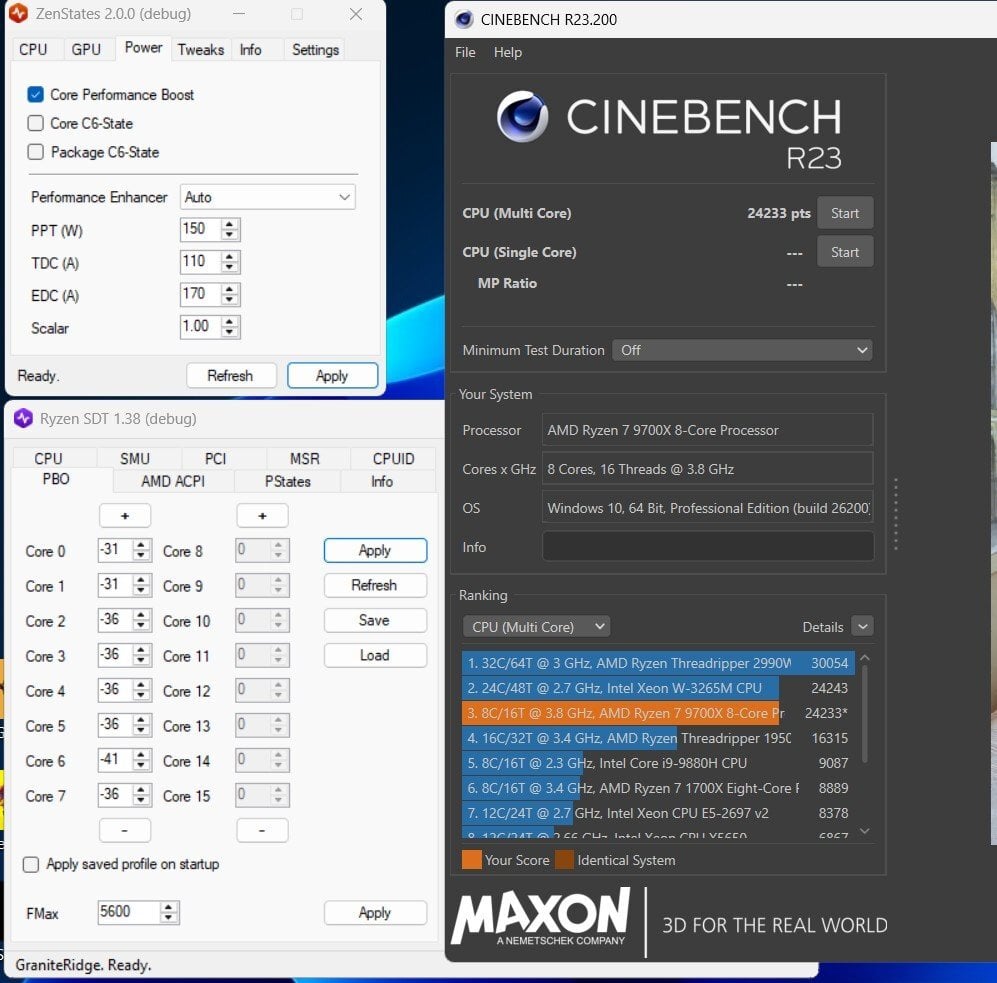Switch to Tweaks tab in ZenStates
The image size is (997, 983).
200,50
